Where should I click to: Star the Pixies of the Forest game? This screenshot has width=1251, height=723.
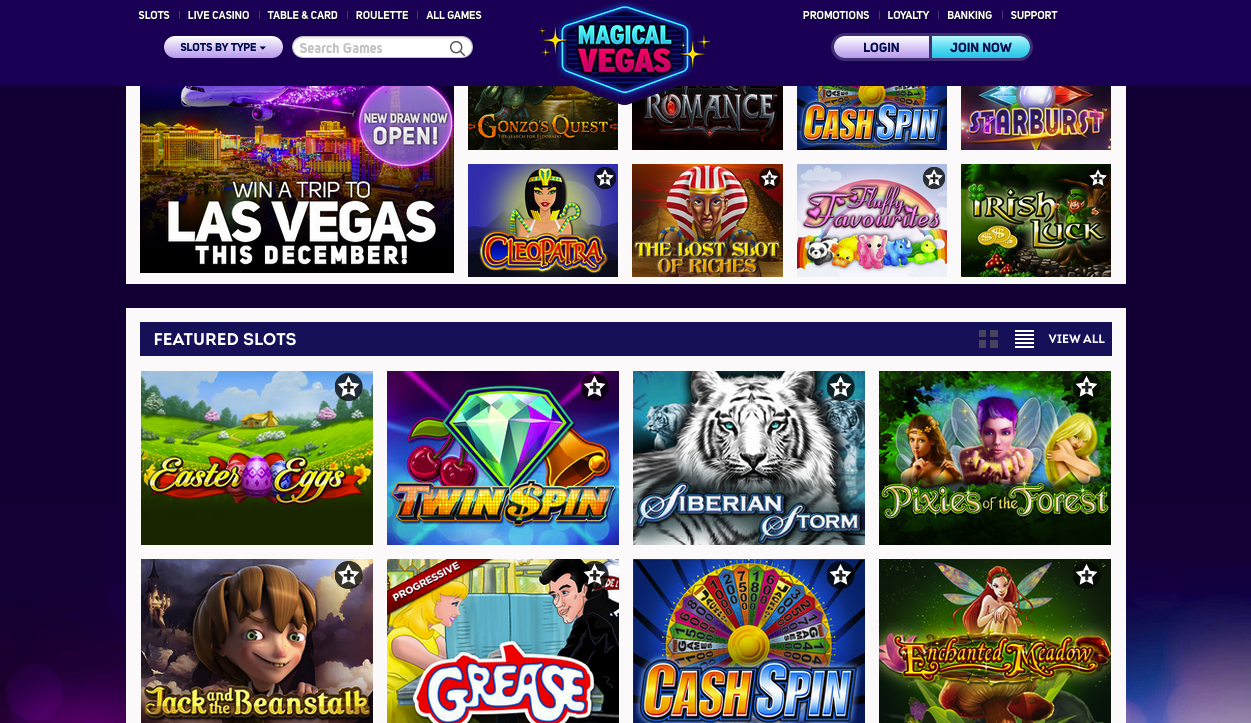coord(1086,387)
